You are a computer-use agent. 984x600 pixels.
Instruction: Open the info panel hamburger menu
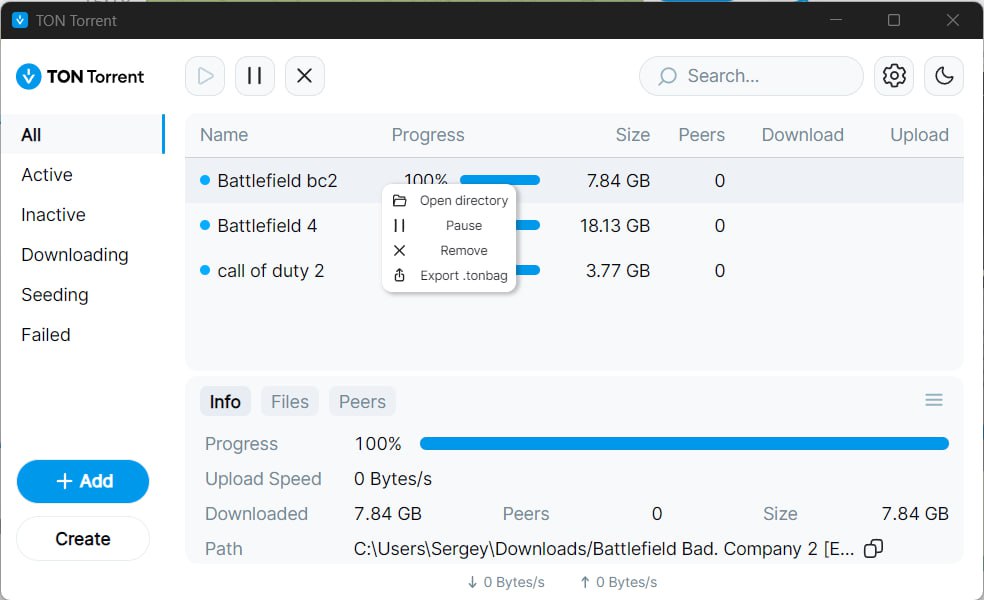934,400
